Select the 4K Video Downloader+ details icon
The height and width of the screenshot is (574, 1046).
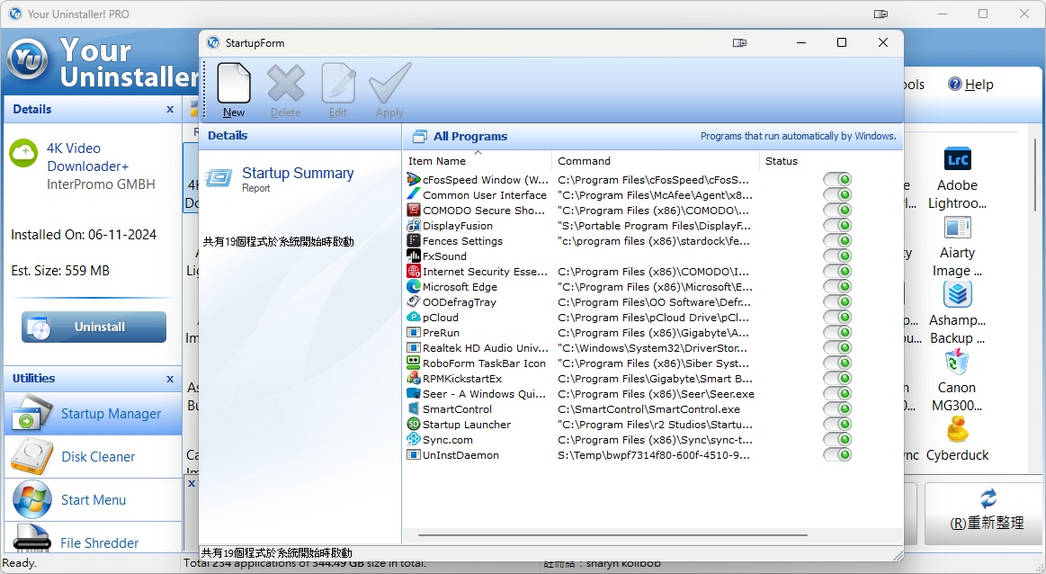pos(23,153)
